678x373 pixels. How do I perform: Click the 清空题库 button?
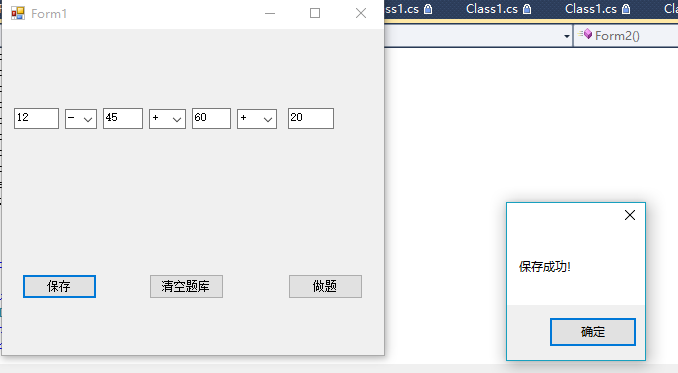[x=186, y=287]
